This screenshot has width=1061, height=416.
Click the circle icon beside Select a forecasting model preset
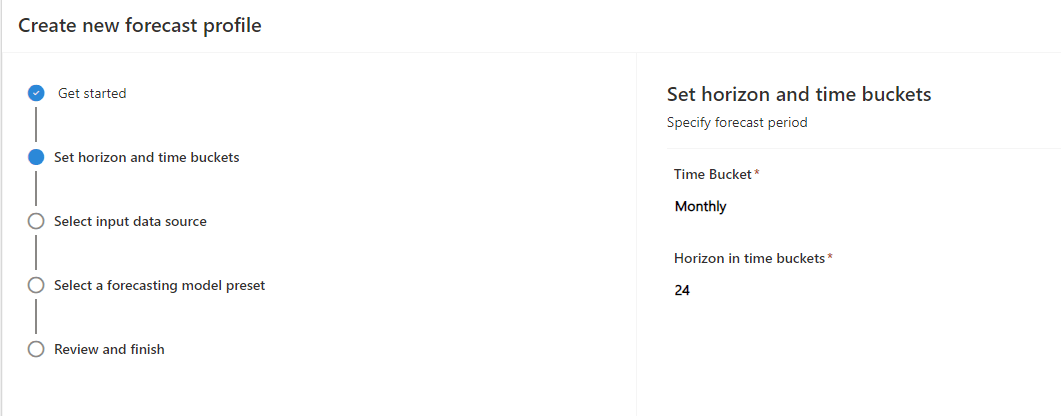(x=36, y=285)
